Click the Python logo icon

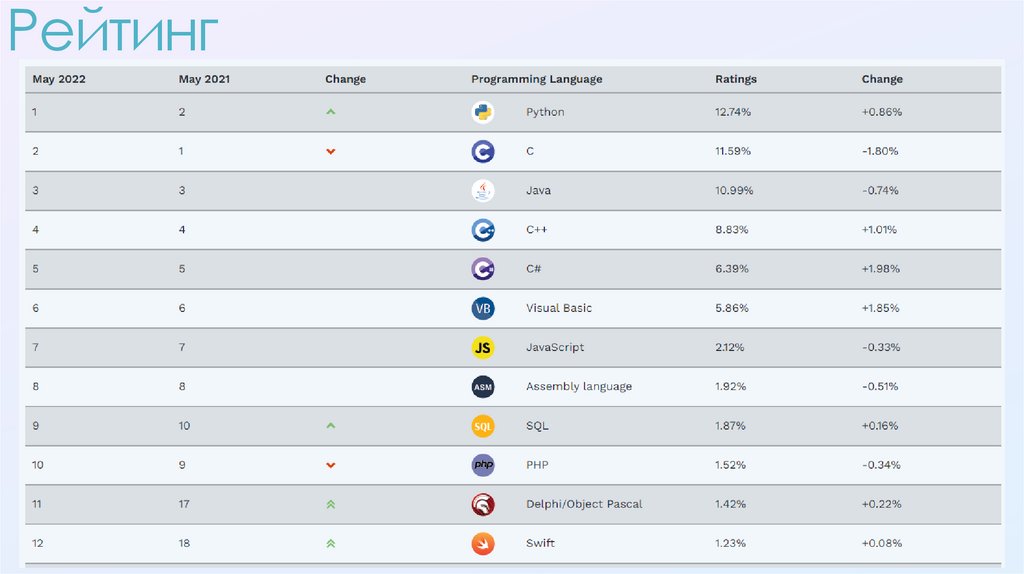[x=483, y=112]
